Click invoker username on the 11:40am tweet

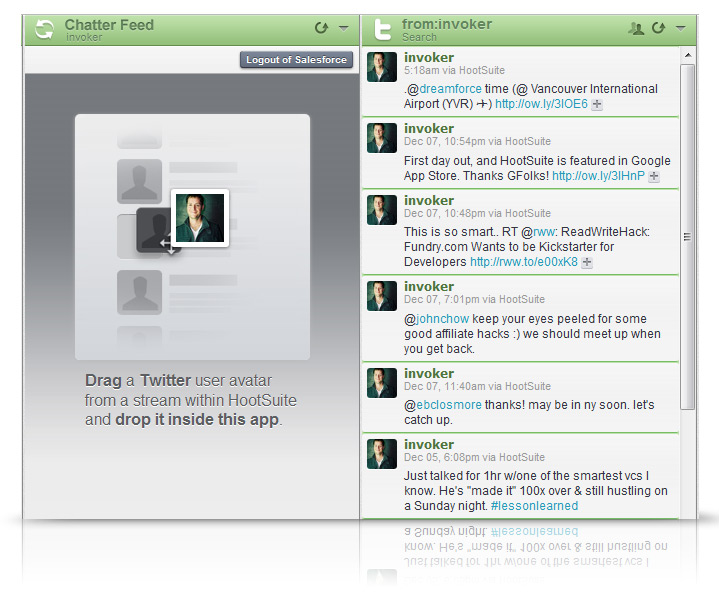coord(429,373)
